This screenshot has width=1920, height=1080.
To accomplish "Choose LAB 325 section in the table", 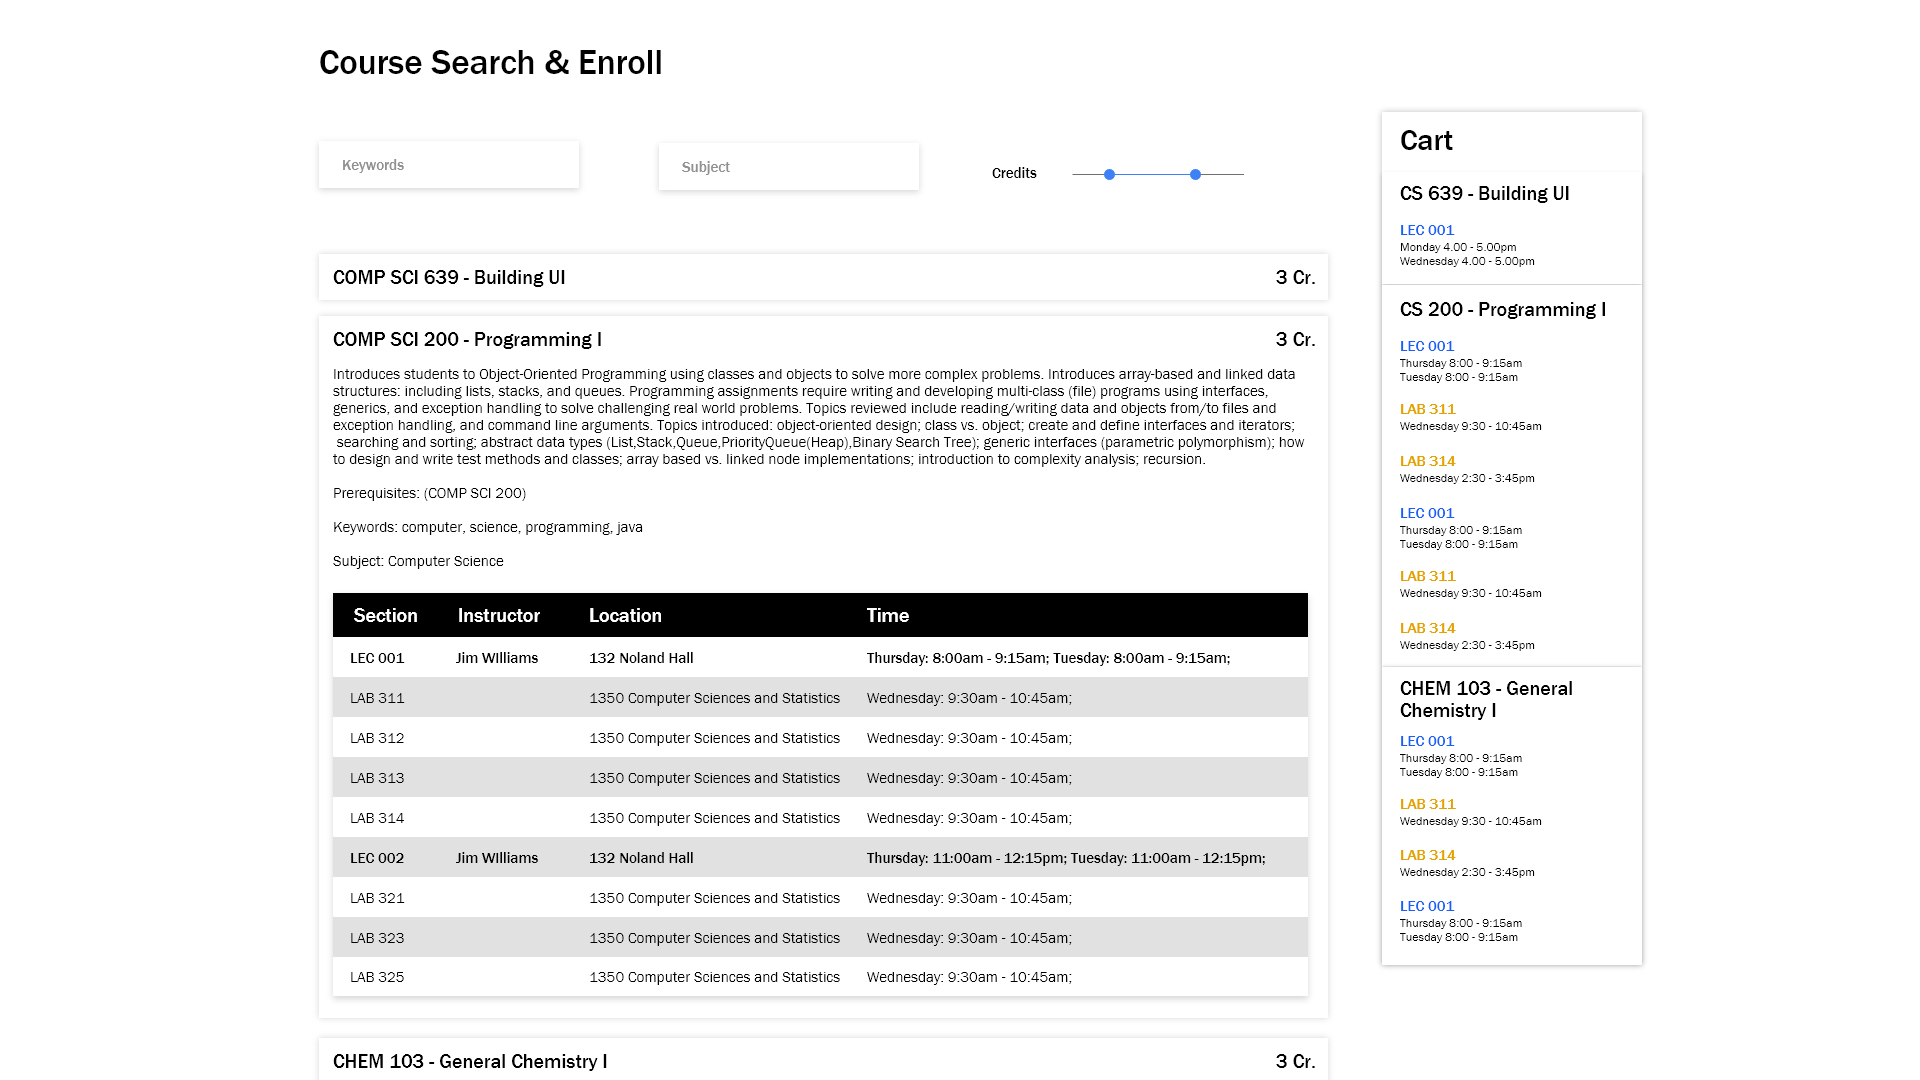I will (820, 977).
